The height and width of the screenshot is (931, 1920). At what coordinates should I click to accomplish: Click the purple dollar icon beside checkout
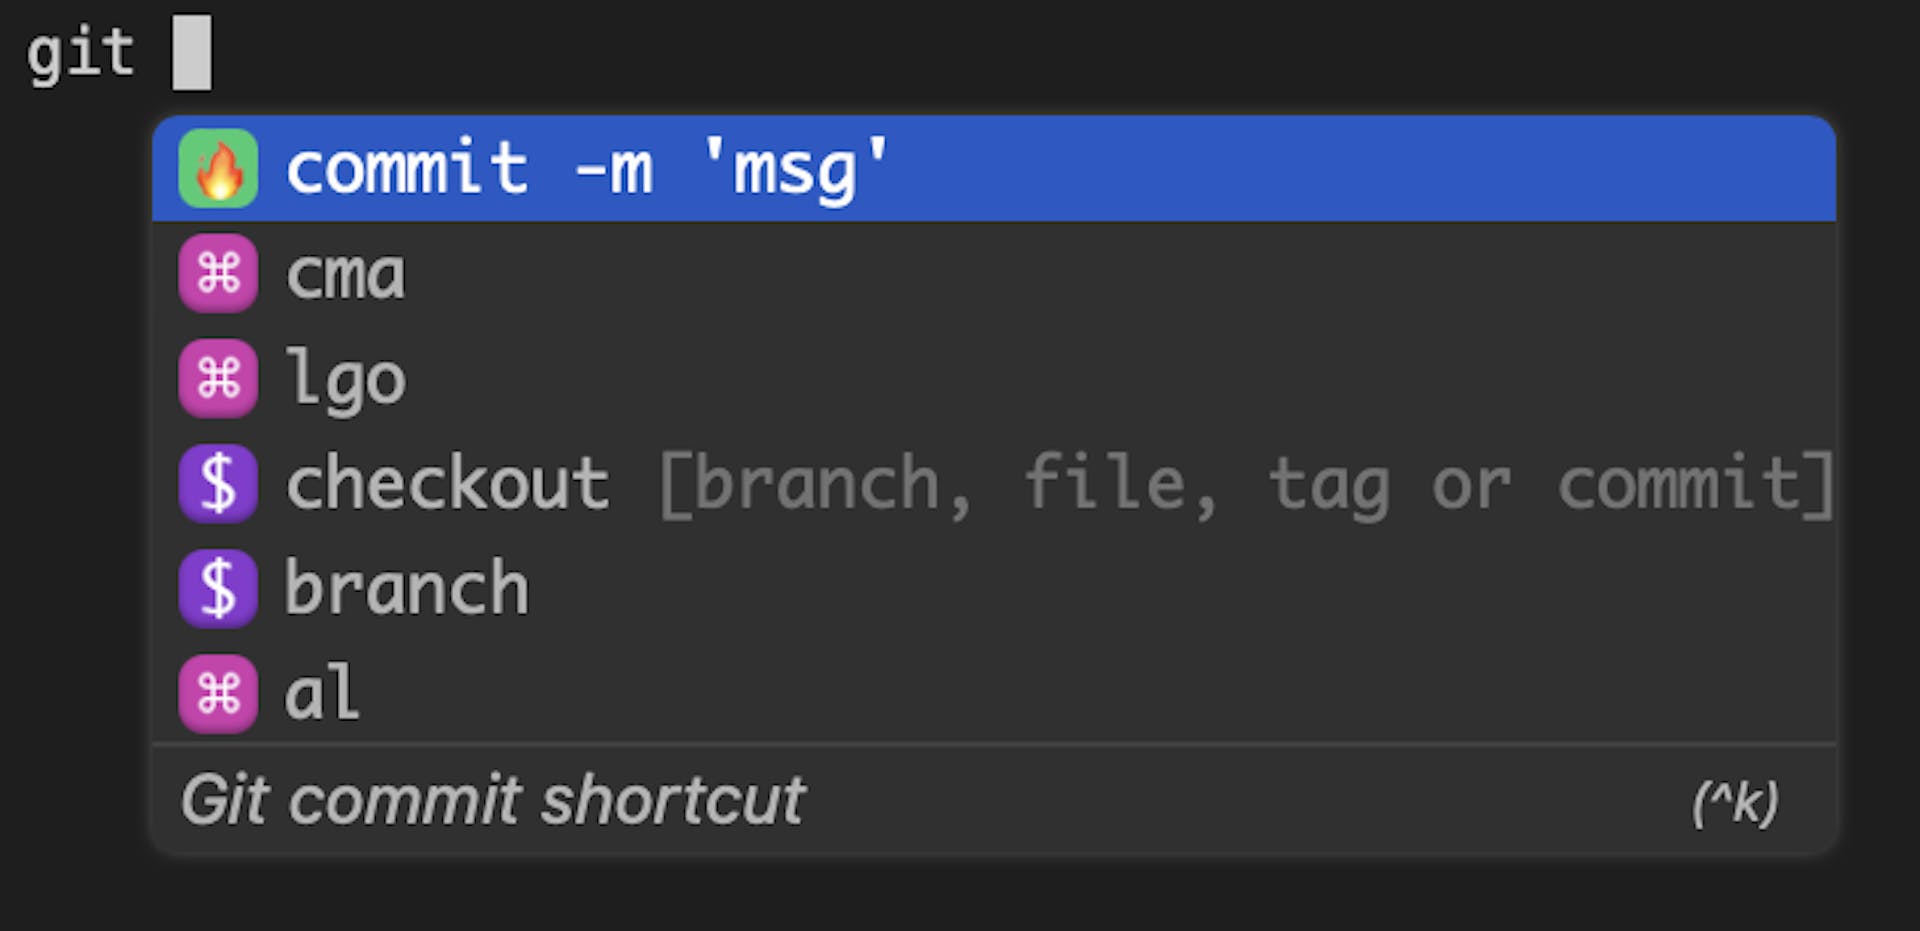[x=218, y=483]
